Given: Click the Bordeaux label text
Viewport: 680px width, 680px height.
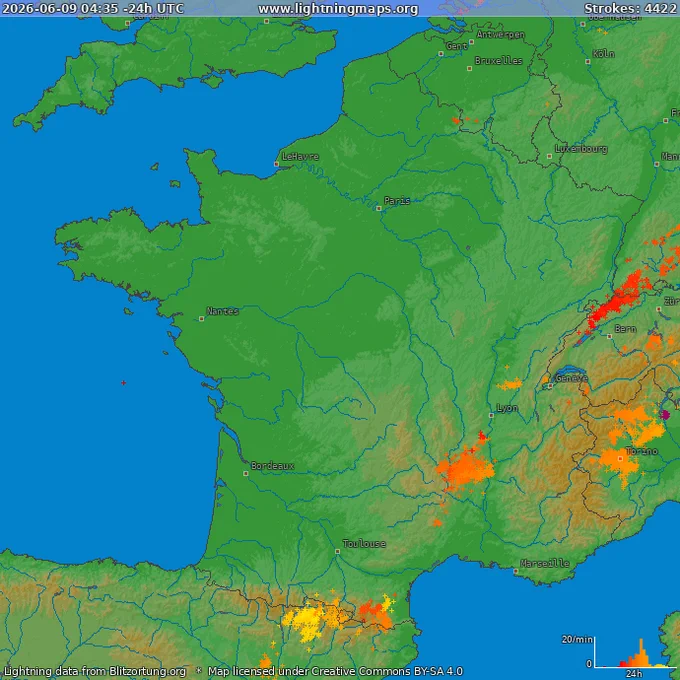Looking at the screenshot, I should [272, 466].
